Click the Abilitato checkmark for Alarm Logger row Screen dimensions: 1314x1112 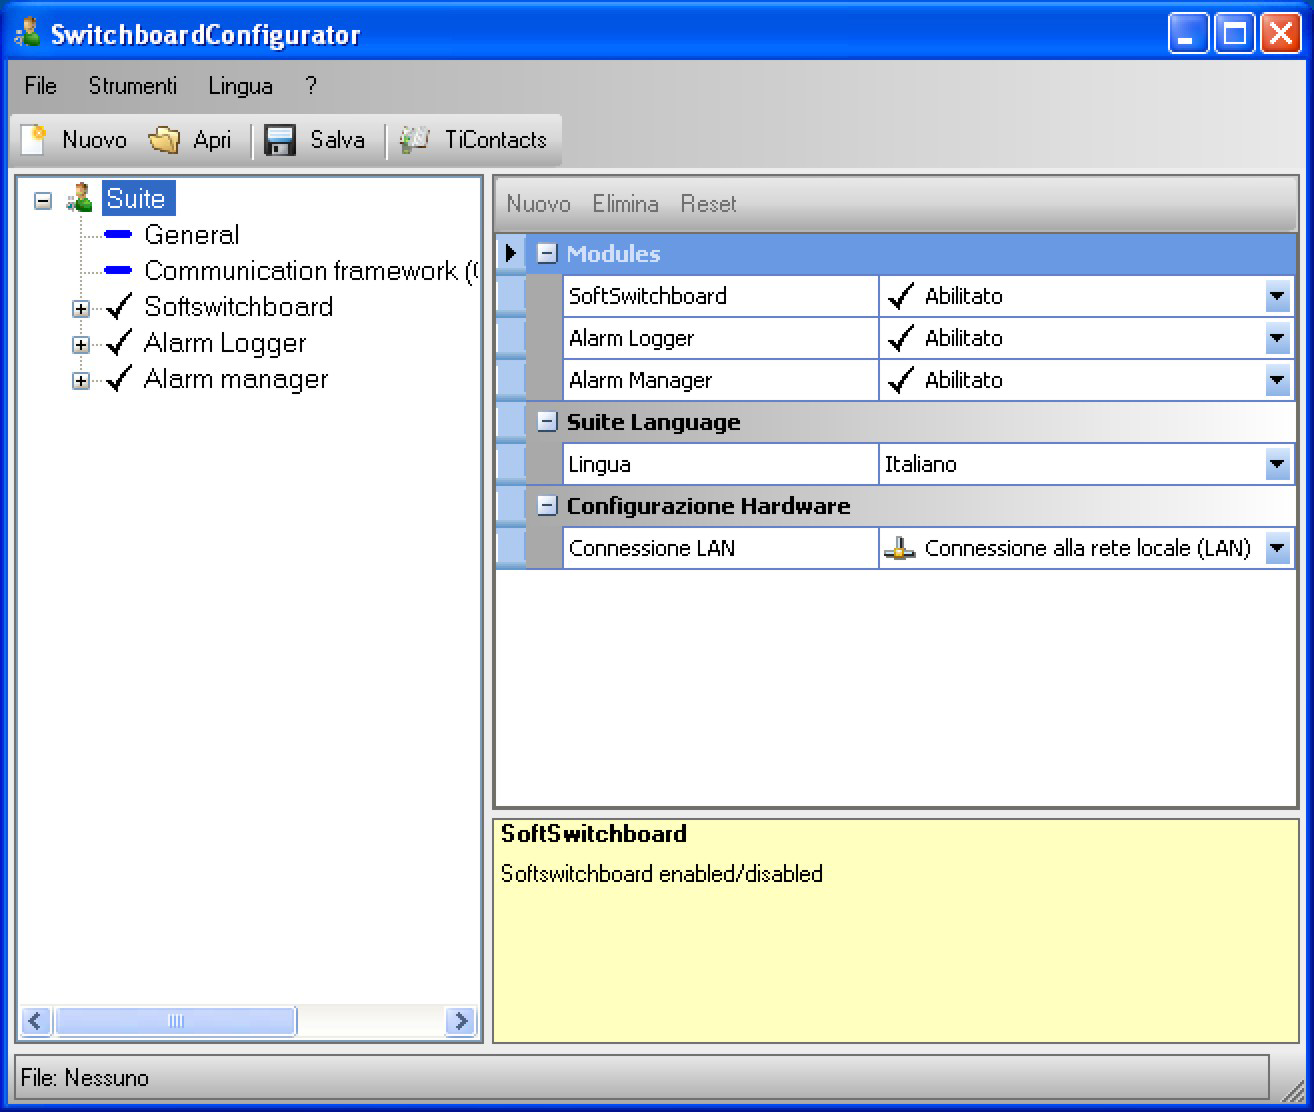(x=901, y=338)
